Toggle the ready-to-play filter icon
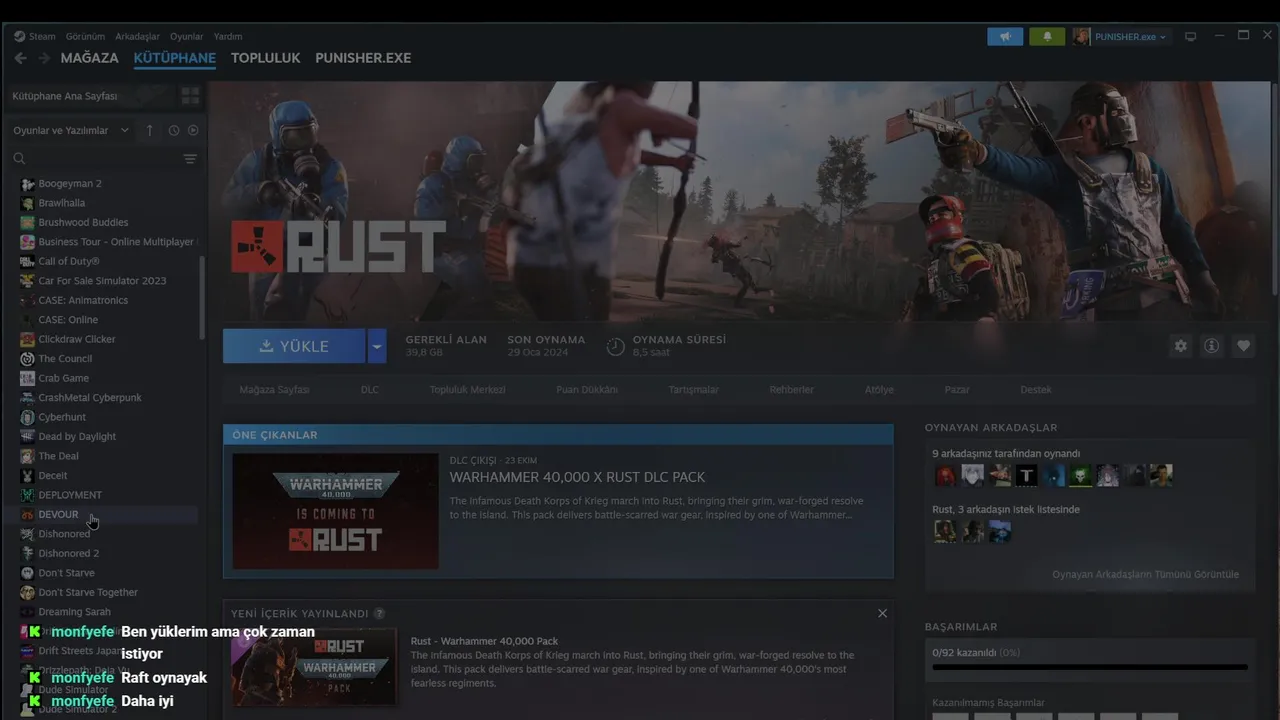Screen dimensions: 1280x720 pyautogui.click(x=193, y=130)
